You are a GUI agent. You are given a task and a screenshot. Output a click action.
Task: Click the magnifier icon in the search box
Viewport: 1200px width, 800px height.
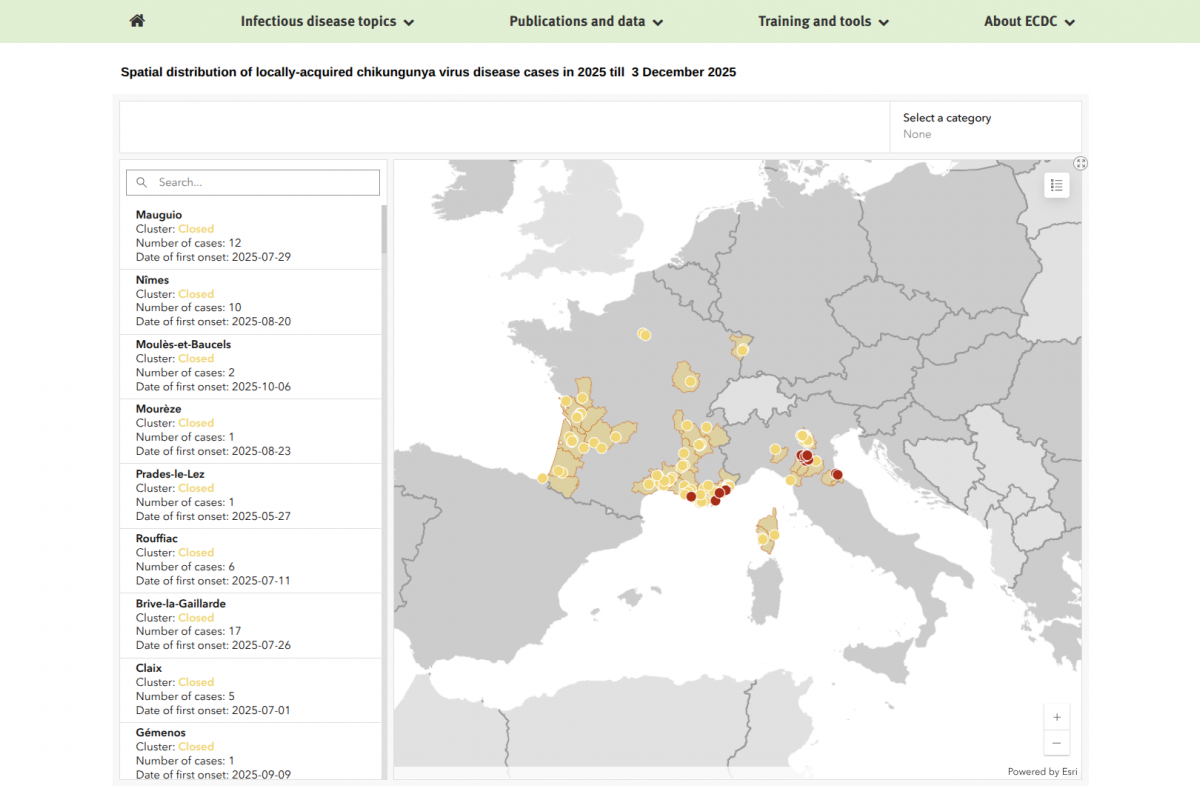tap(143, 181)
